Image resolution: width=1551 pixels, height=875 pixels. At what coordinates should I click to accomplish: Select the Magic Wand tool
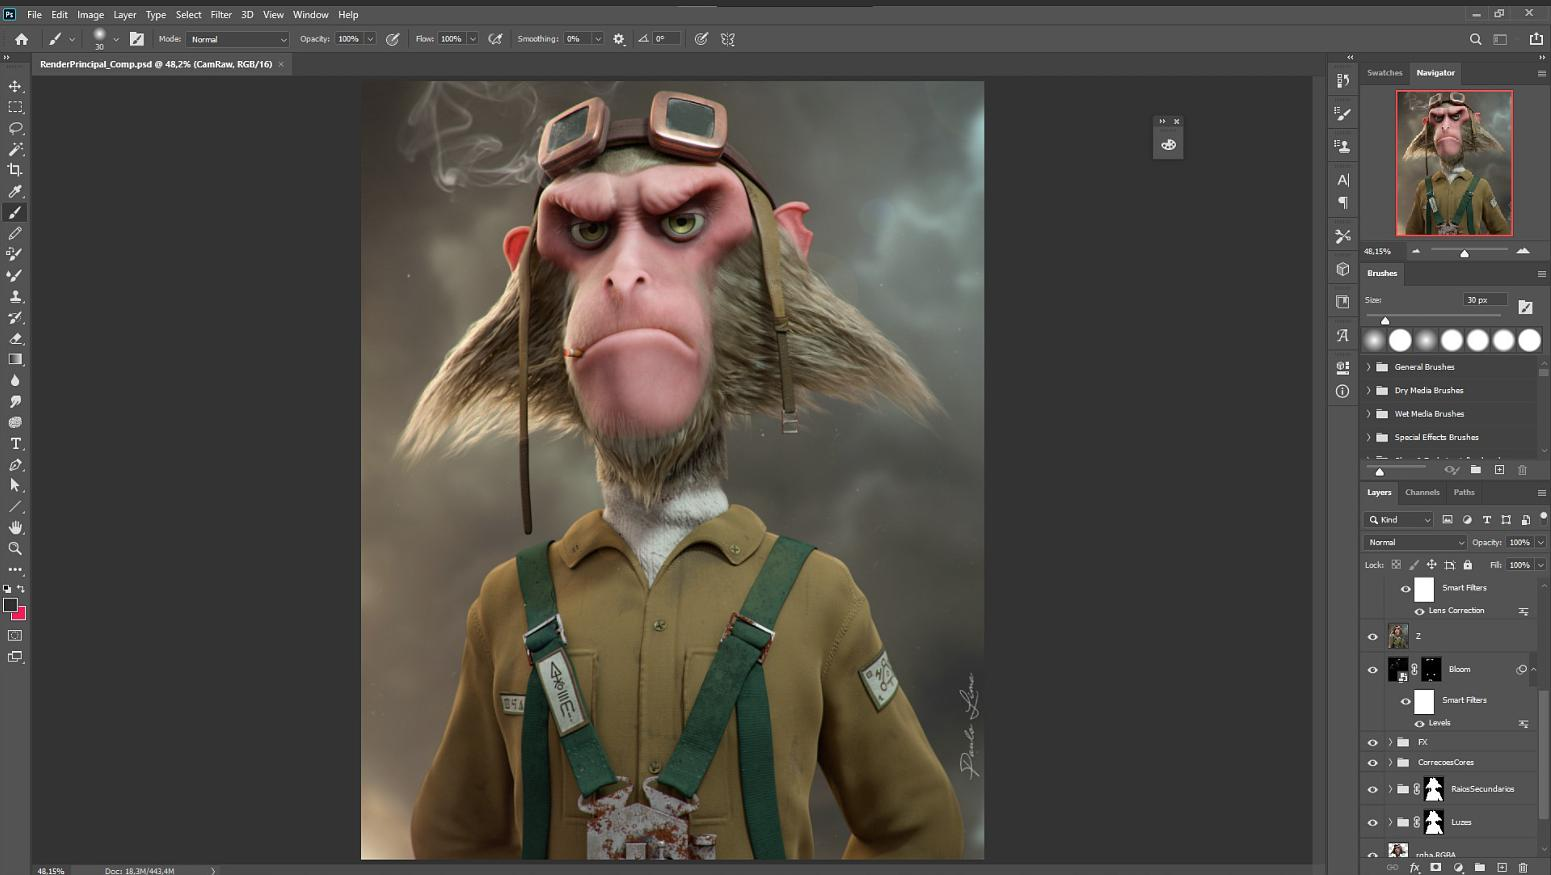[x=15, y=149]
